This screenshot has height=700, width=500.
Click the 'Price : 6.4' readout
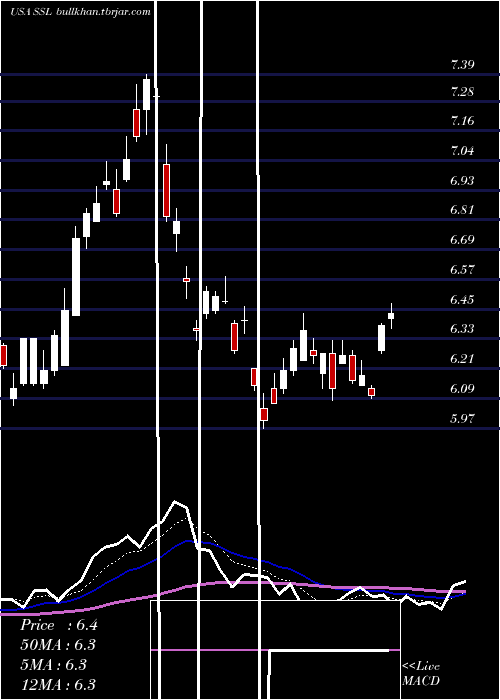(58, 625)
